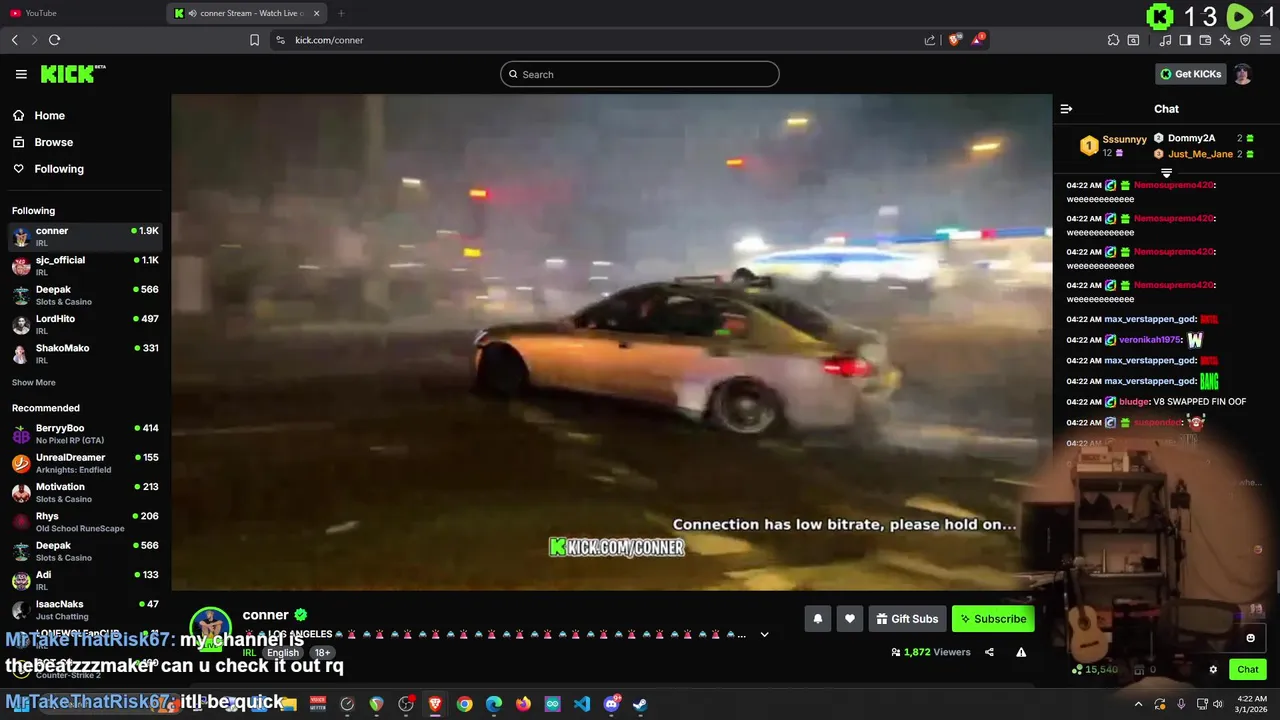Screen dimensions: 1280x720
Task: Open a new browser tab
Action: point(341,13)
